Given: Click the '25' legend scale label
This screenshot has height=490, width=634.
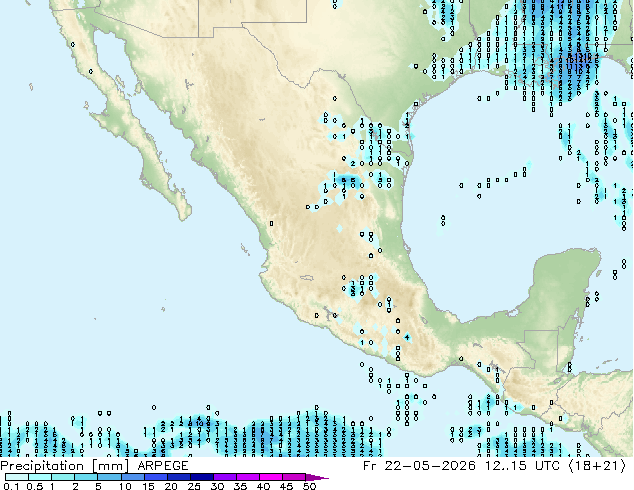Looking at the screenshot, I should (x=194, y=486).
